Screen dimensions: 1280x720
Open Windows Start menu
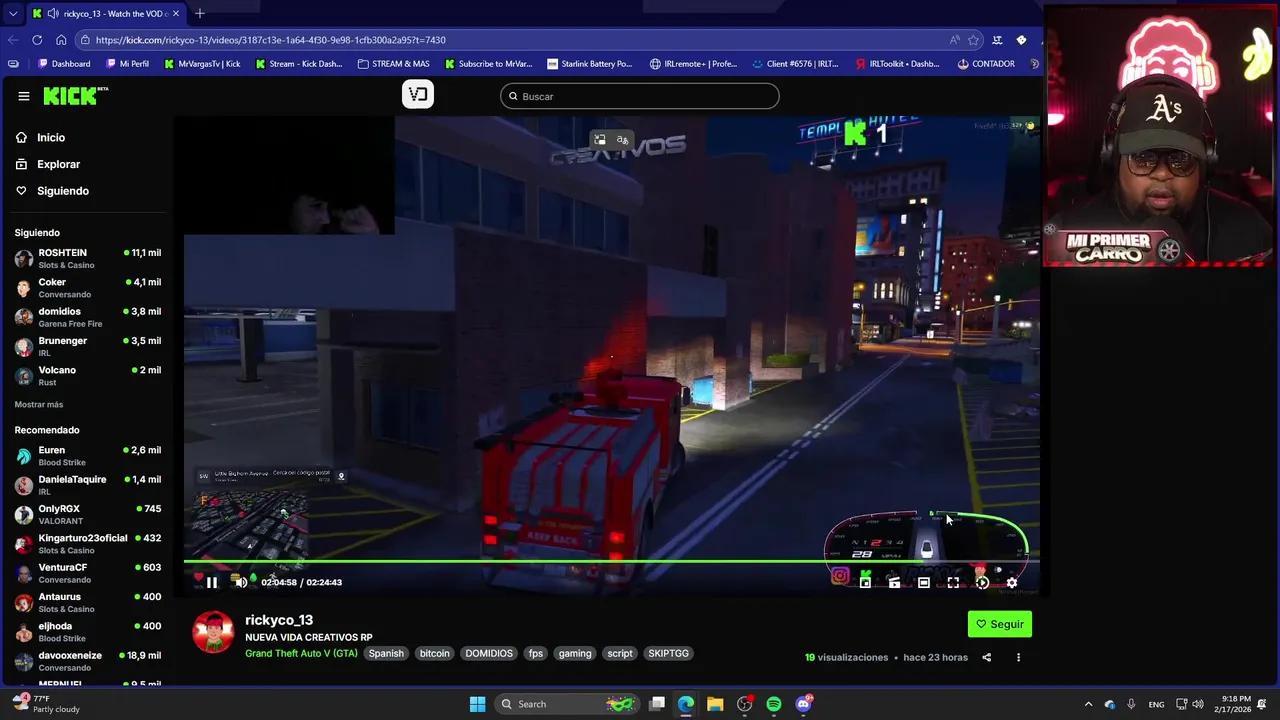coord(477,704)
